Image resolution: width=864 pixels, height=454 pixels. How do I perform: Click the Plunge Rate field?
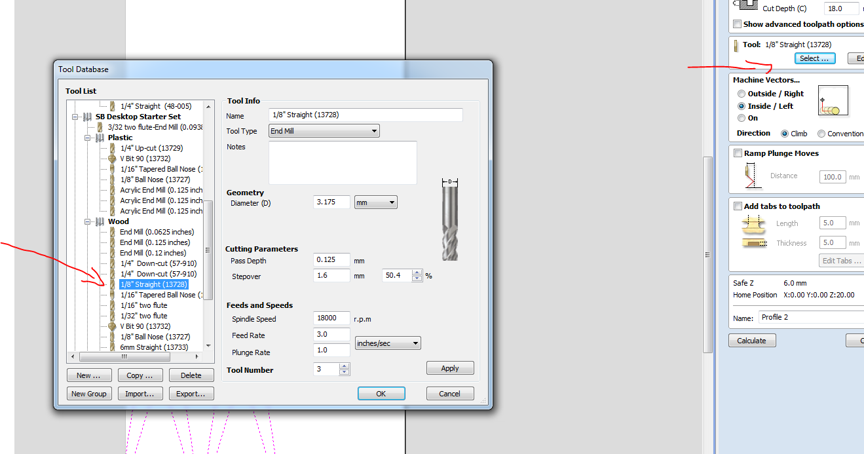(x=332, y=350)
